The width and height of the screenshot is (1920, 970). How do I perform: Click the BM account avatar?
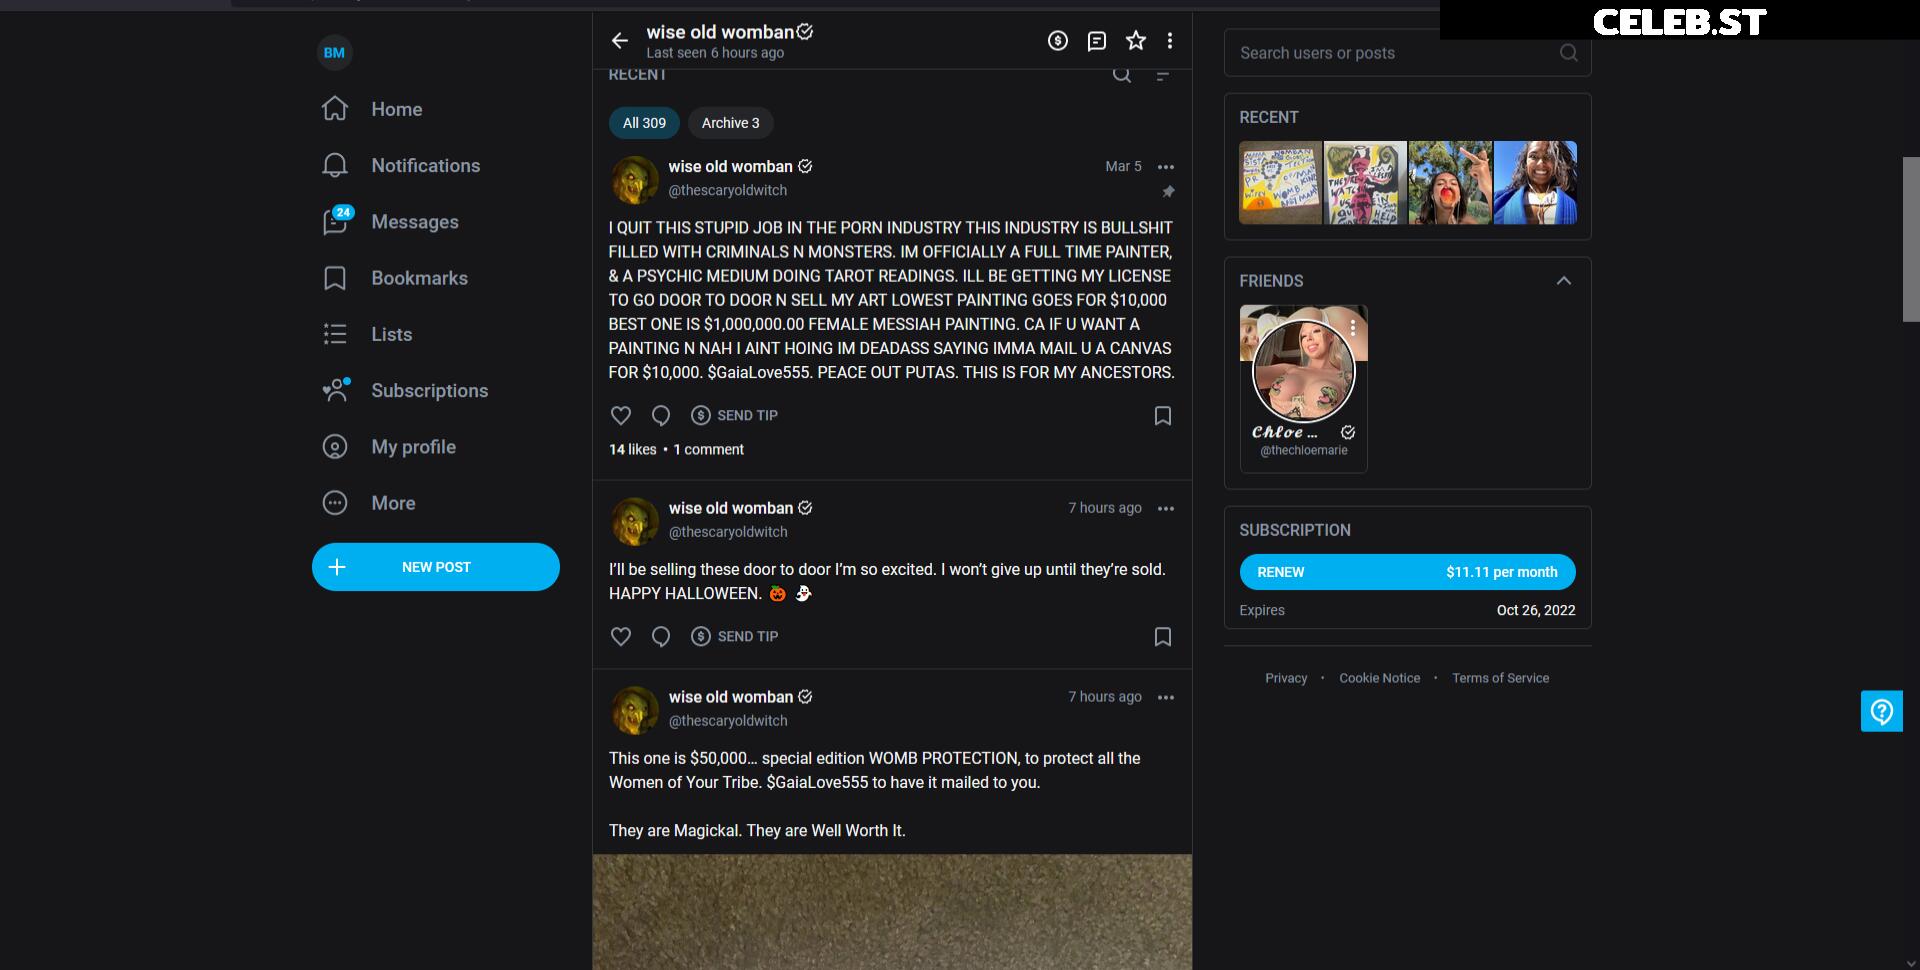click(334, 53)
